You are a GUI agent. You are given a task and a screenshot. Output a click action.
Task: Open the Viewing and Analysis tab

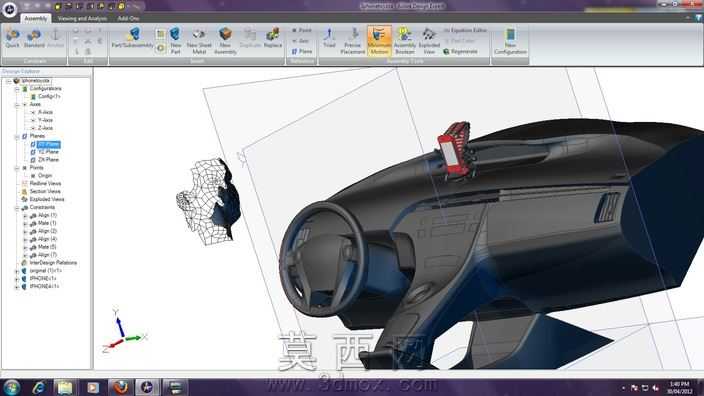[82, 18]
